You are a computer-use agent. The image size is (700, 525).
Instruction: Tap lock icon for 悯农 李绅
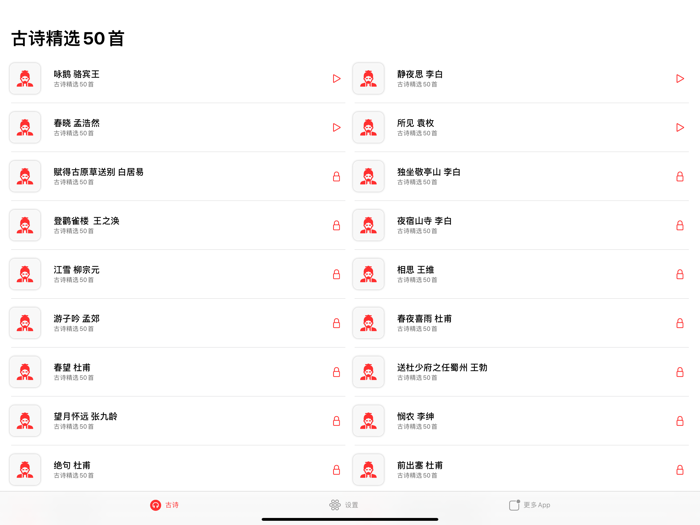pyautogui.click(x=680, y=421)
